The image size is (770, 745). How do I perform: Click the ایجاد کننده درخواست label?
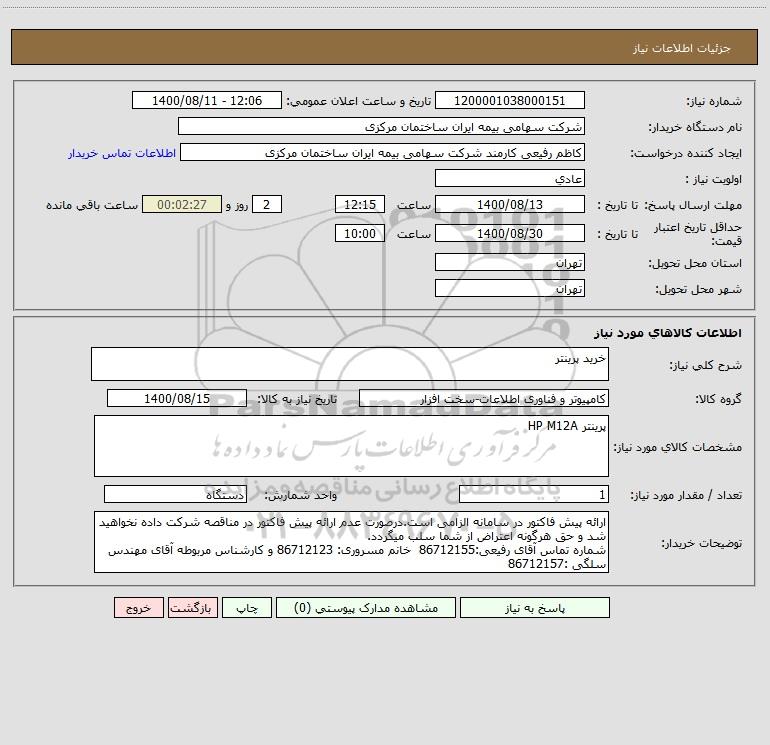[686, 153]
